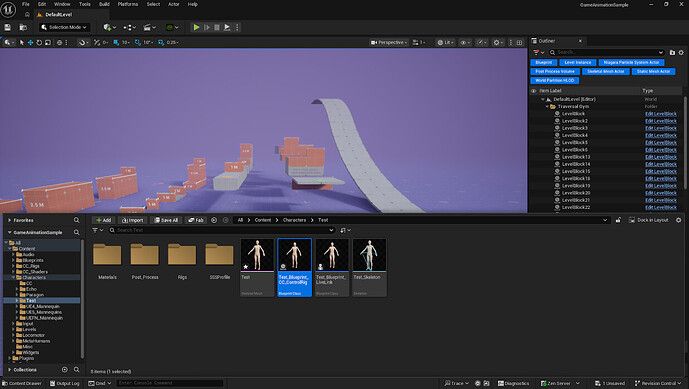The image size is (689, 389).
Task: Activate the Scale gizmo tool
Action: point(48,43)
